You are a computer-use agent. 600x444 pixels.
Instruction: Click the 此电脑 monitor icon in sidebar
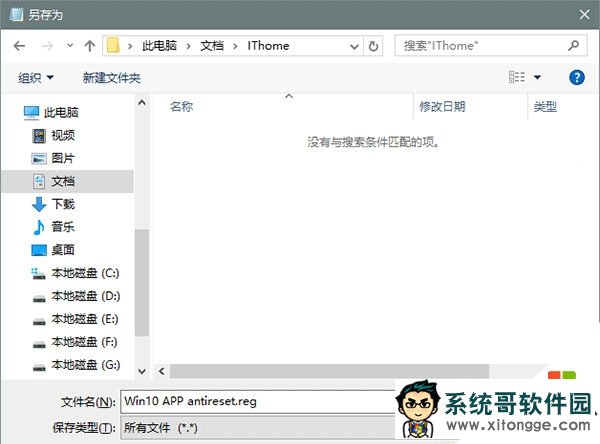tap(31, 113)
